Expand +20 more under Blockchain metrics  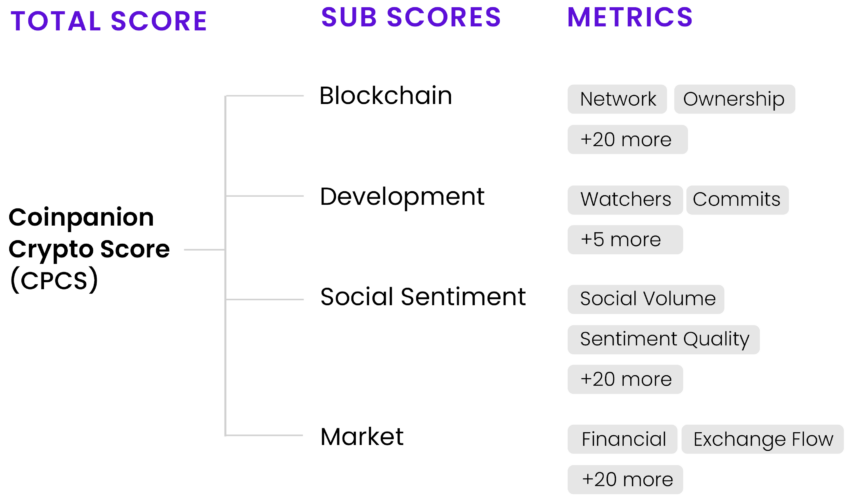[x=628, y=140]
